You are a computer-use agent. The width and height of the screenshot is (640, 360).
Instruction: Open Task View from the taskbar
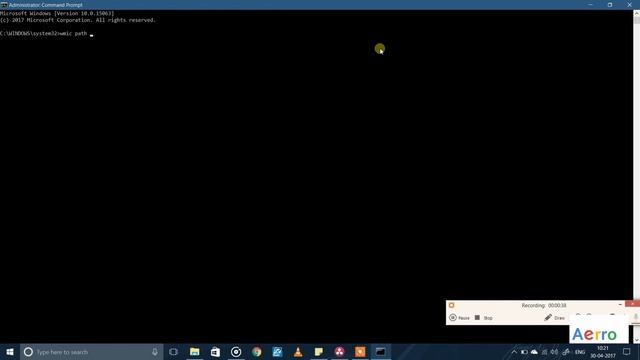coord(173,352)
